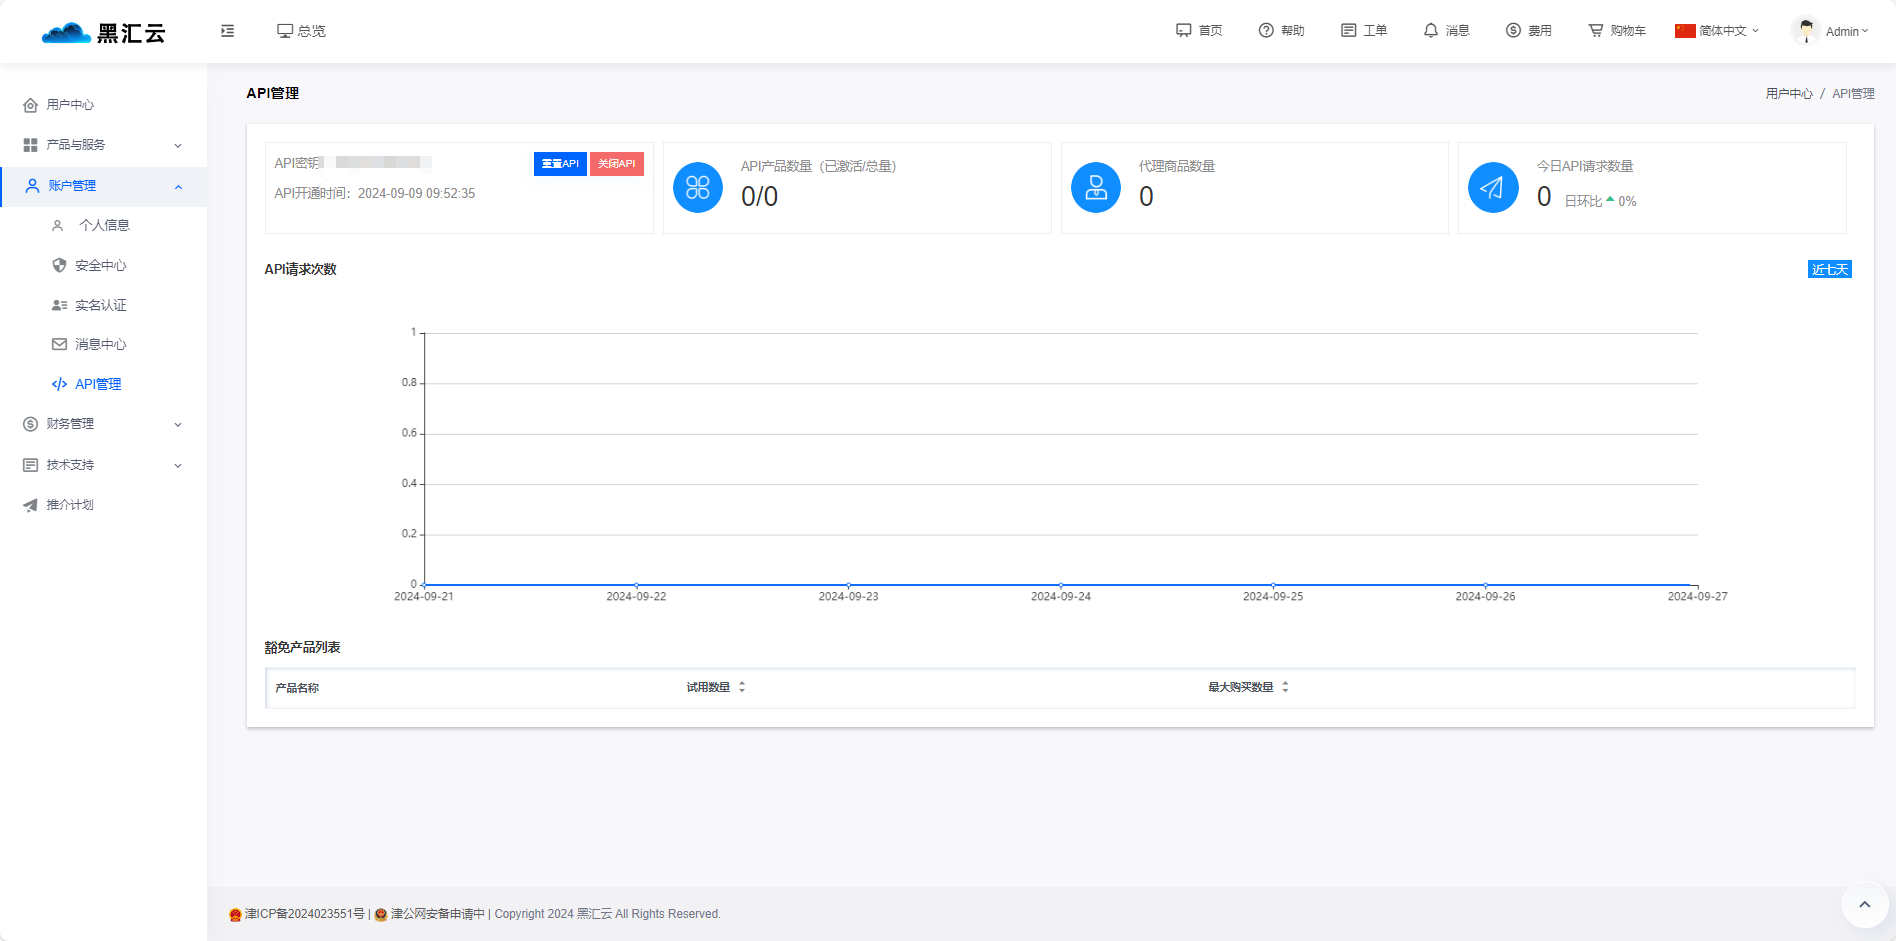Screen dimensions: 1896x941
Task: Open the 费用 billing page
Action: pos(1529,31)
